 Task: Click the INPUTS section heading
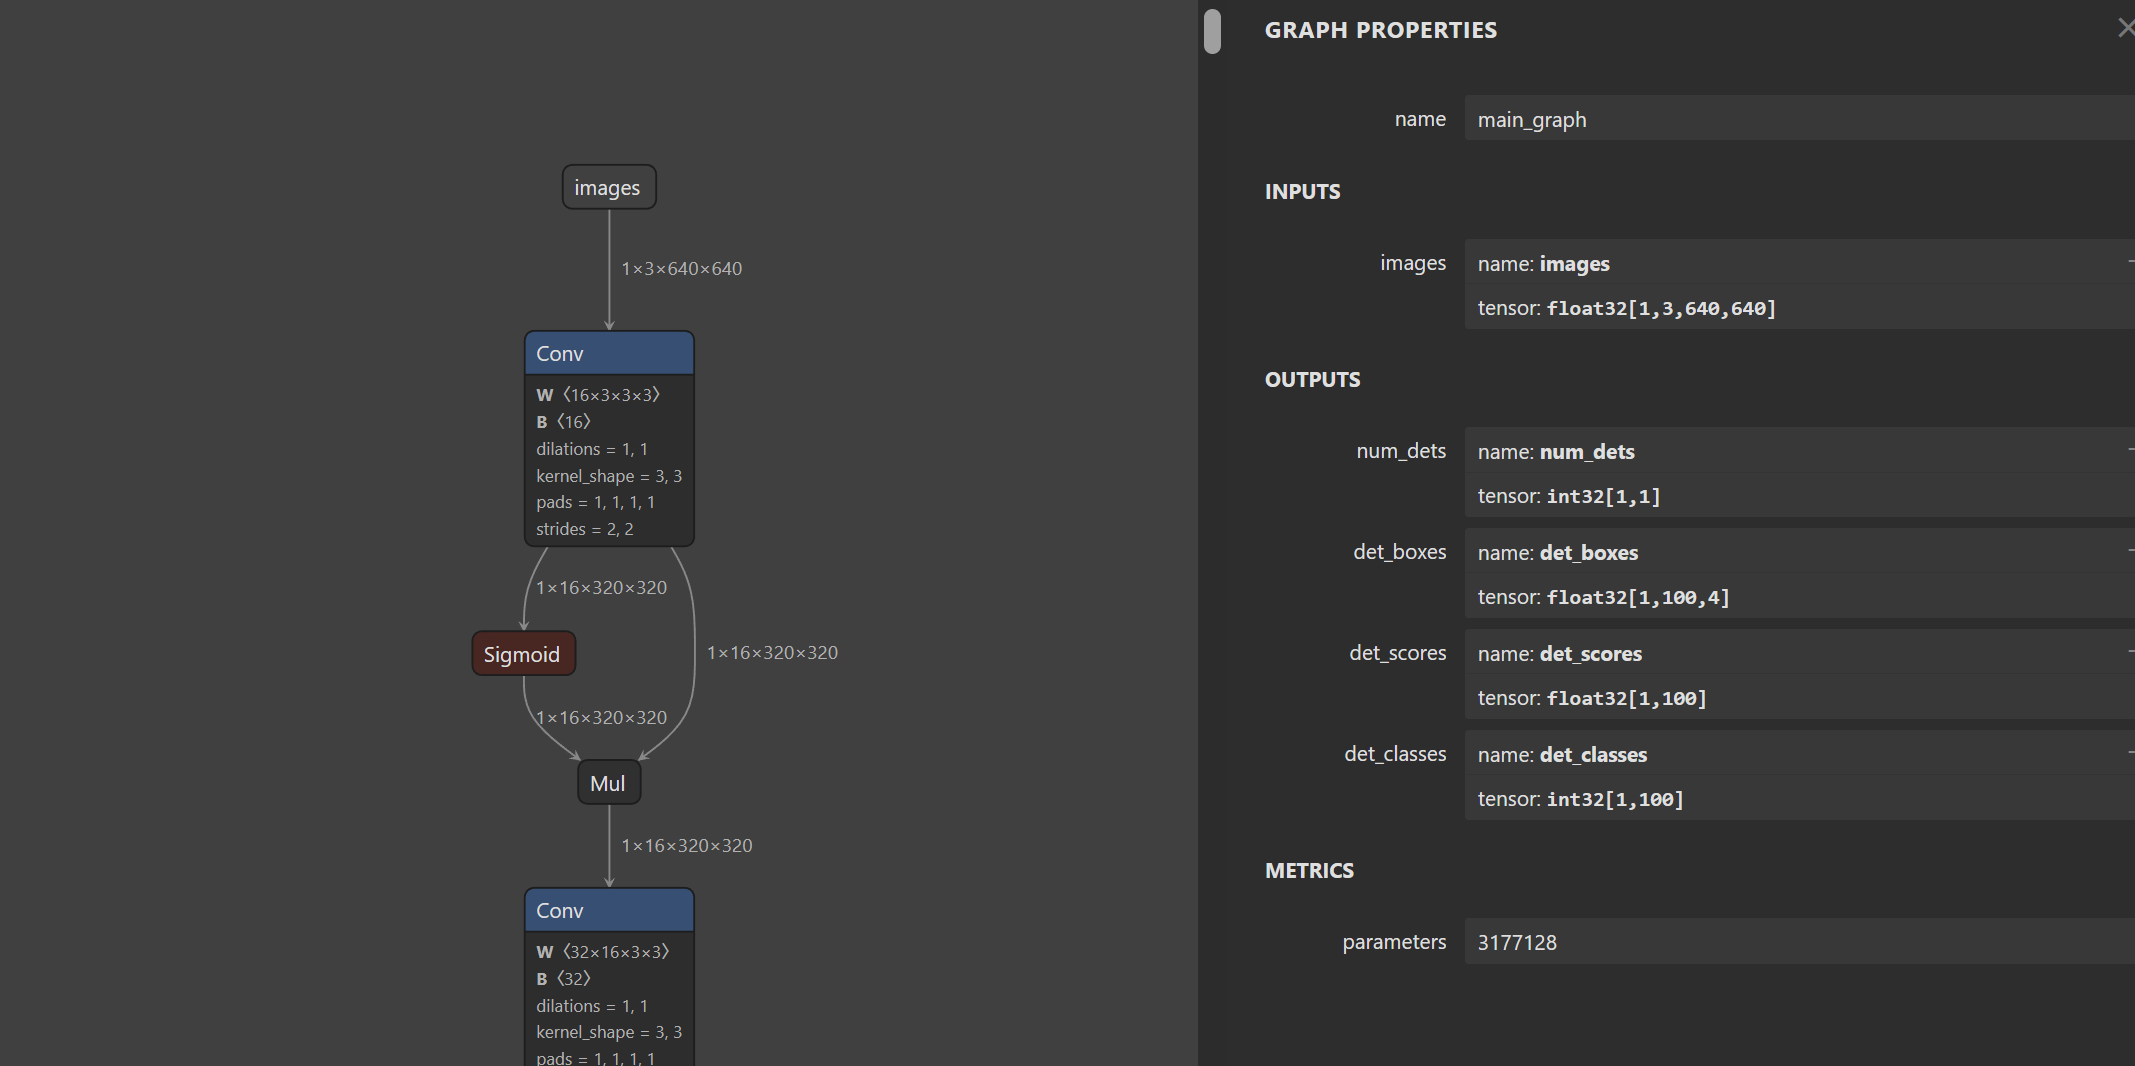point(1302,191)
